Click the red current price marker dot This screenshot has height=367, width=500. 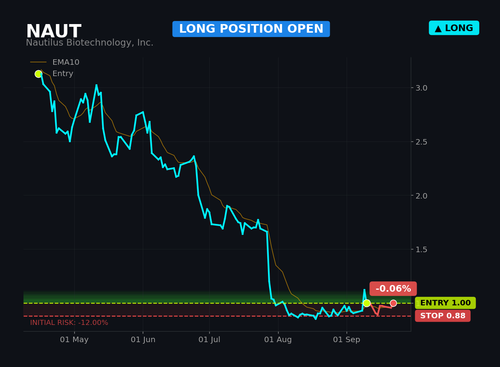(393, 303)
